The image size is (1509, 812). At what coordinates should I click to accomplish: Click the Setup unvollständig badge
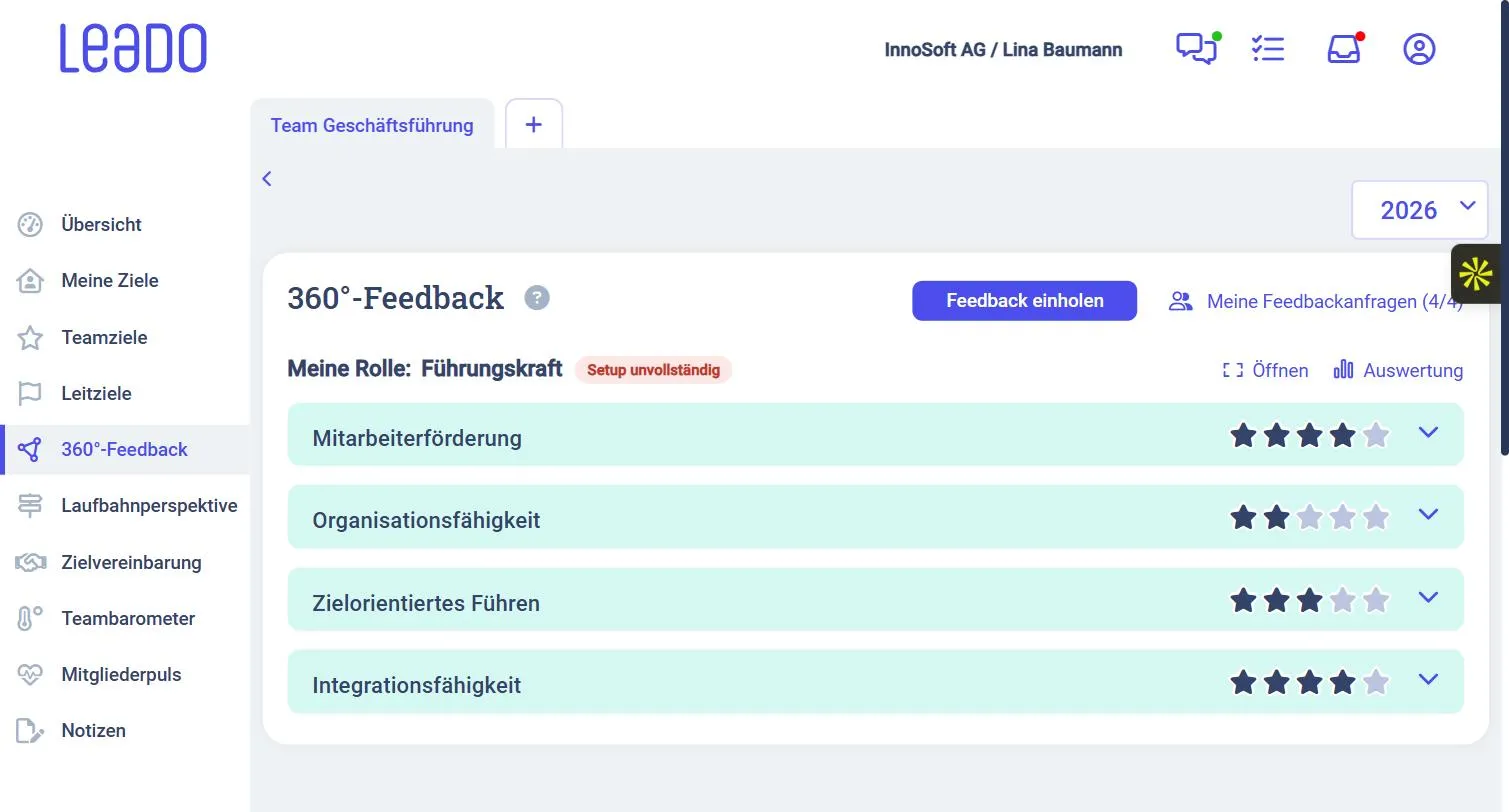[x=653, y=370]
